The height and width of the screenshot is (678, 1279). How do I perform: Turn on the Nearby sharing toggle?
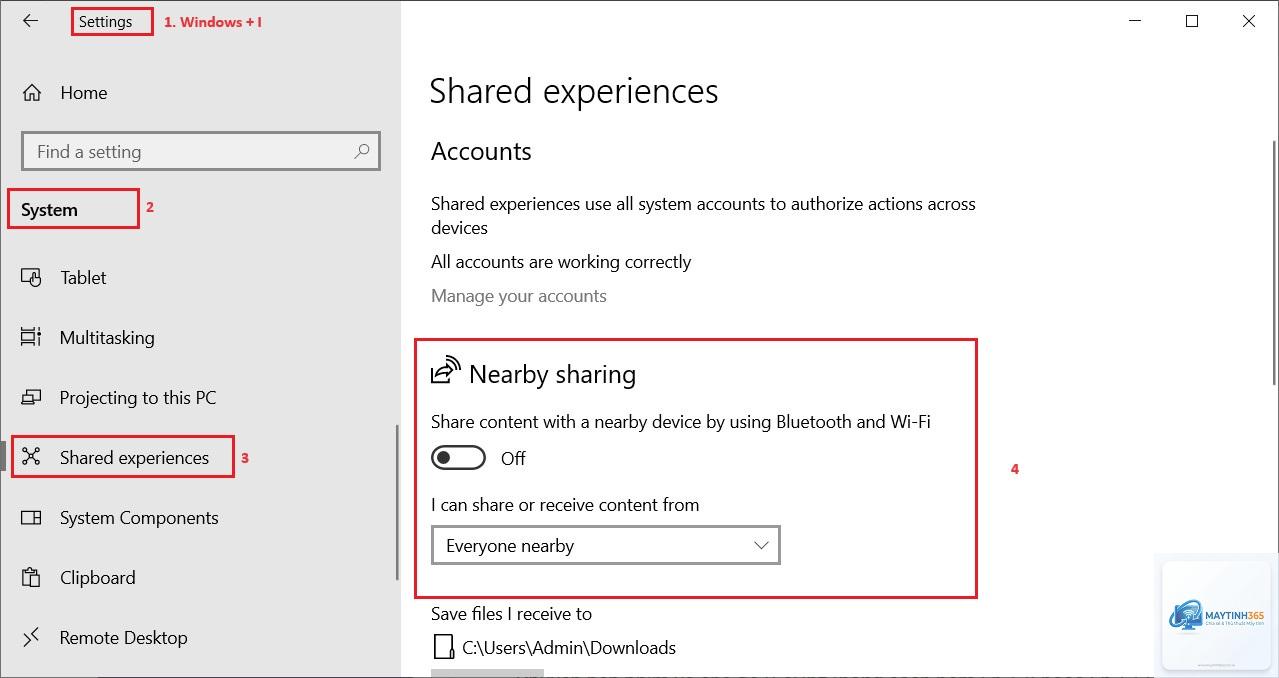click(x=458, y=458)
